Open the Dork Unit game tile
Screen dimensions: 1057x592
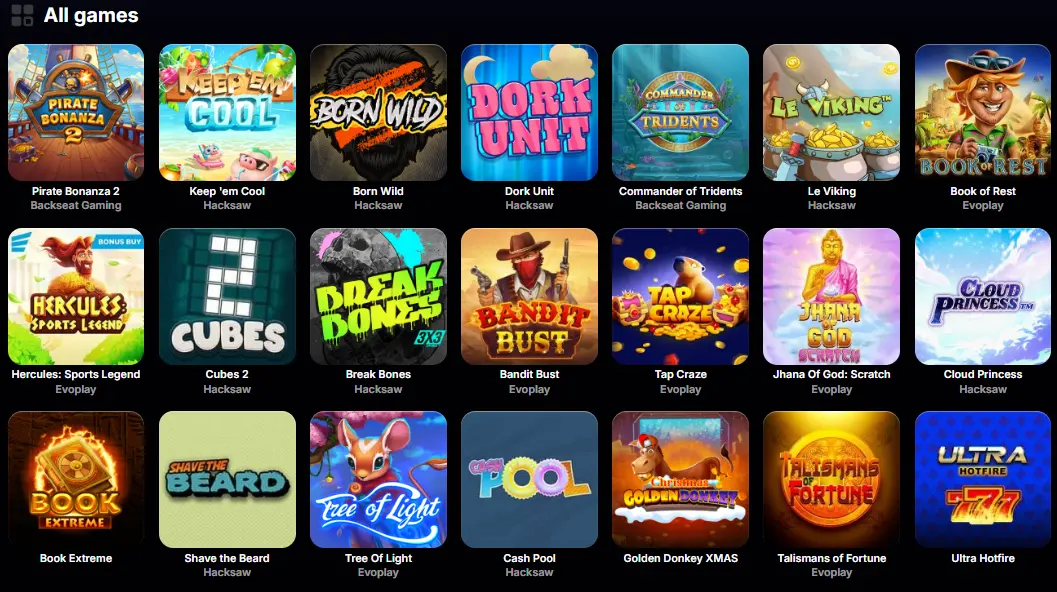tap(529, 113)
